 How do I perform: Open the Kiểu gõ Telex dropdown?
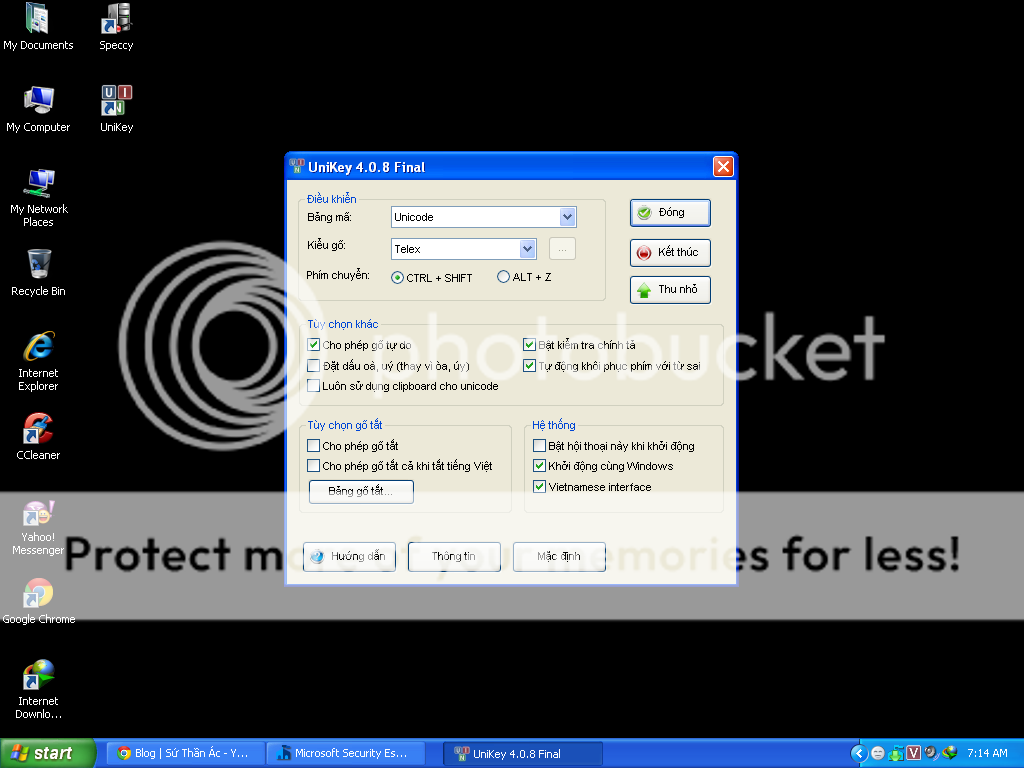coord(528,249)
